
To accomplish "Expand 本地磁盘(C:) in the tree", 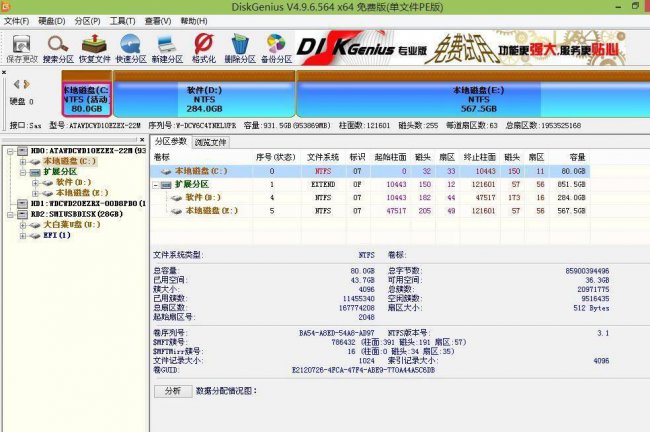I will (23, 162).
